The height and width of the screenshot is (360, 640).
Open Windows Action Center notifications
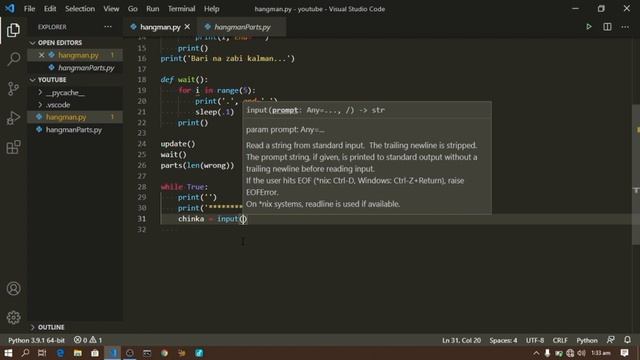(624, 353)
